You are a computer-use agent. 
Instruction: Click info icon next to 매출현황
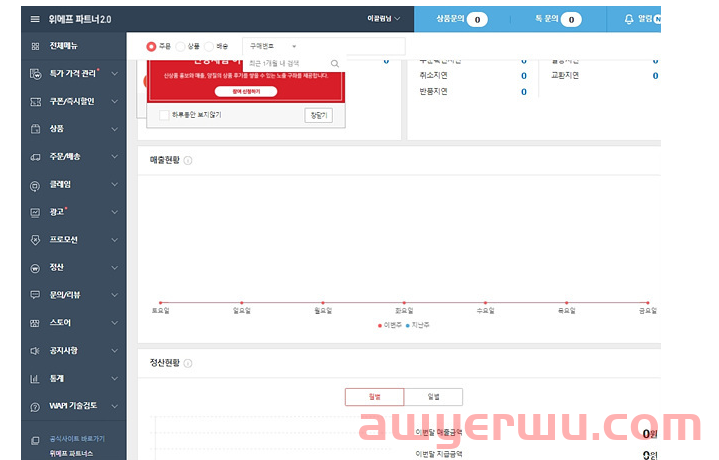[x=188, y=160]
